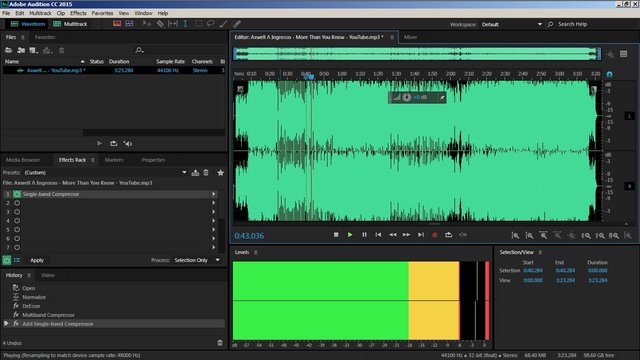This screenshot has width=640, height=360.
Task: Click the Apply button in Effects Rack
Action: 37,260
